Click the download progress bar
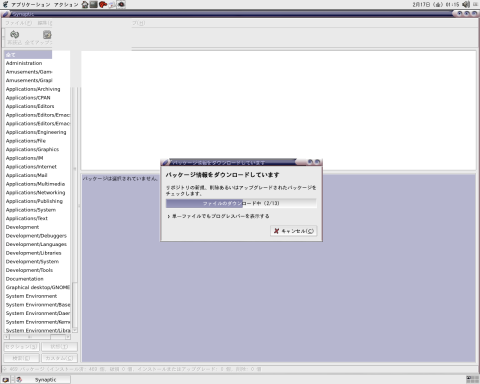The height and width of the screenshot is (384, 480). (241, 203)
